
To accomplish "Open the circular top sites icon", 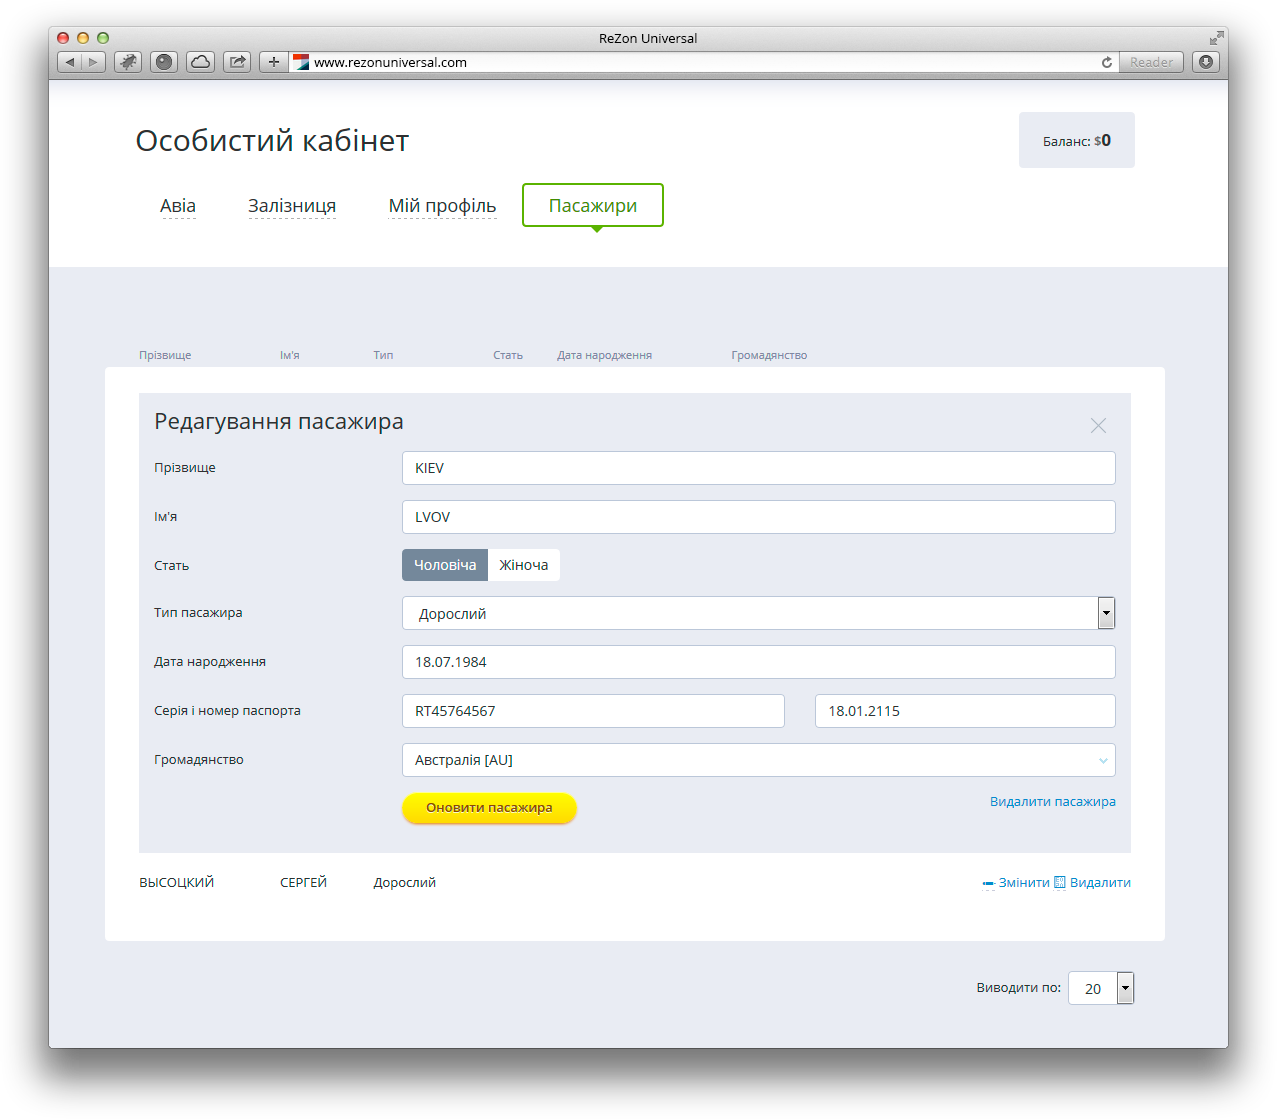I will [164, 62].
